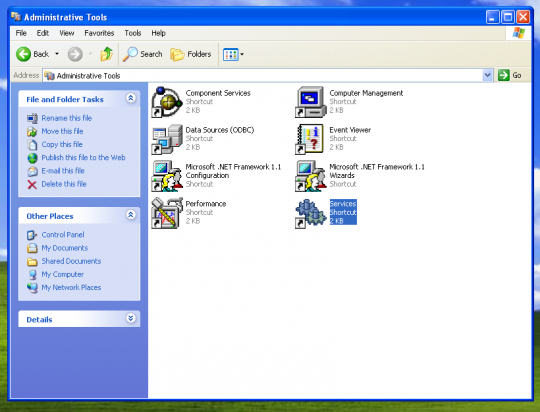The image size is (540, 412).
Task: Click the Delete this file link
Action: point(64,184)
